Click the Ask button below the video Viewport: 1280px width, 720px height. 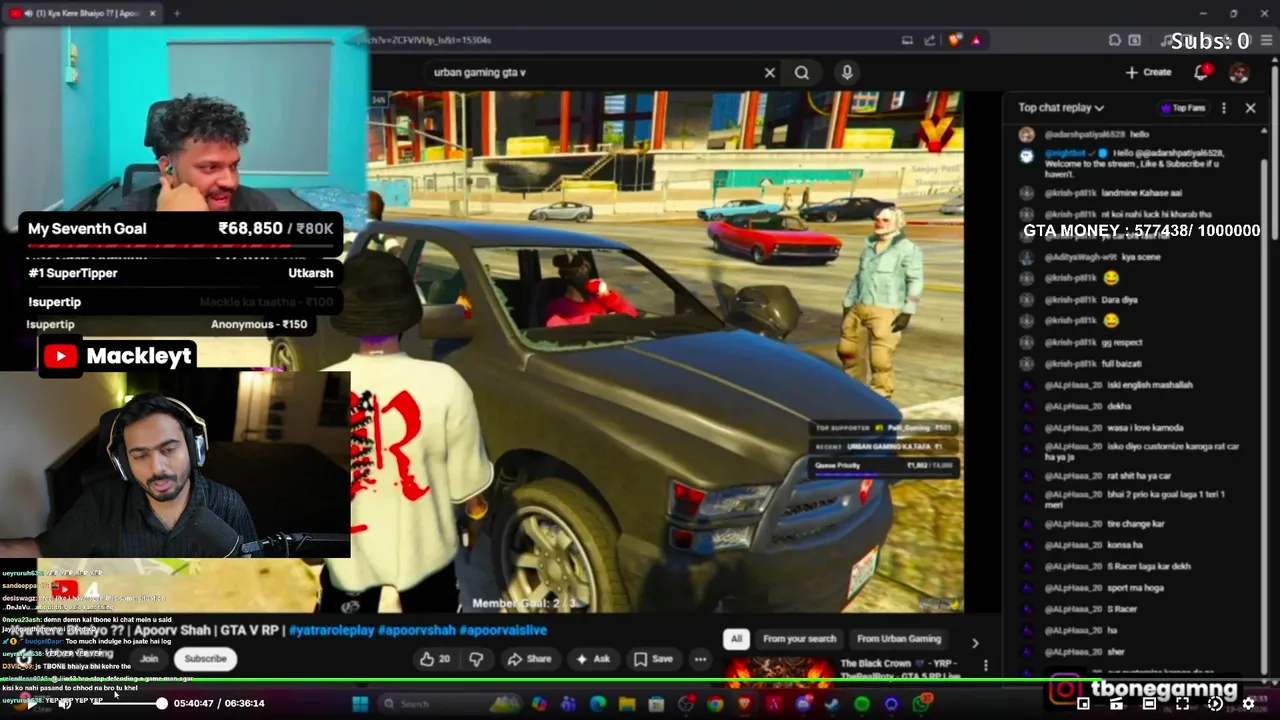(x=594, y=659)
